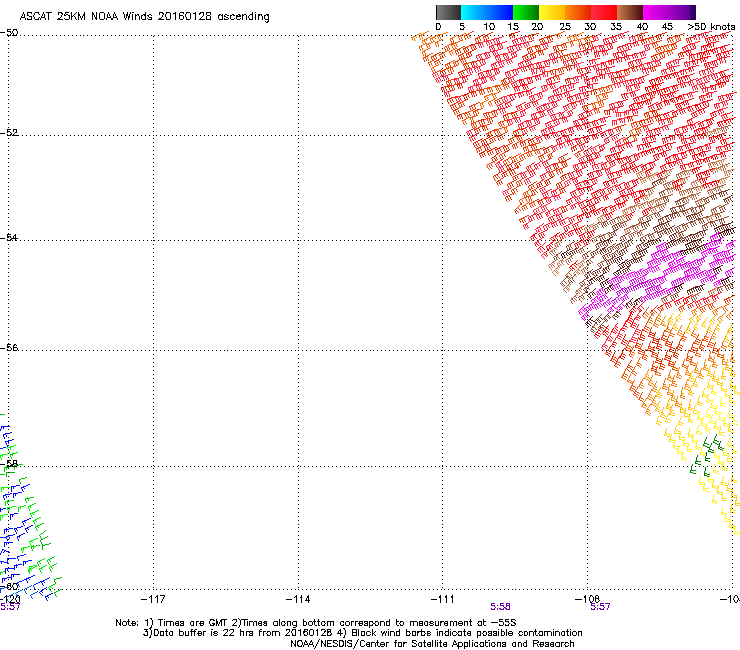The width and height of the screenshot is (740, 650).
Task: Click the gray 0-5 knots color swatch
Action: (448, 12)
